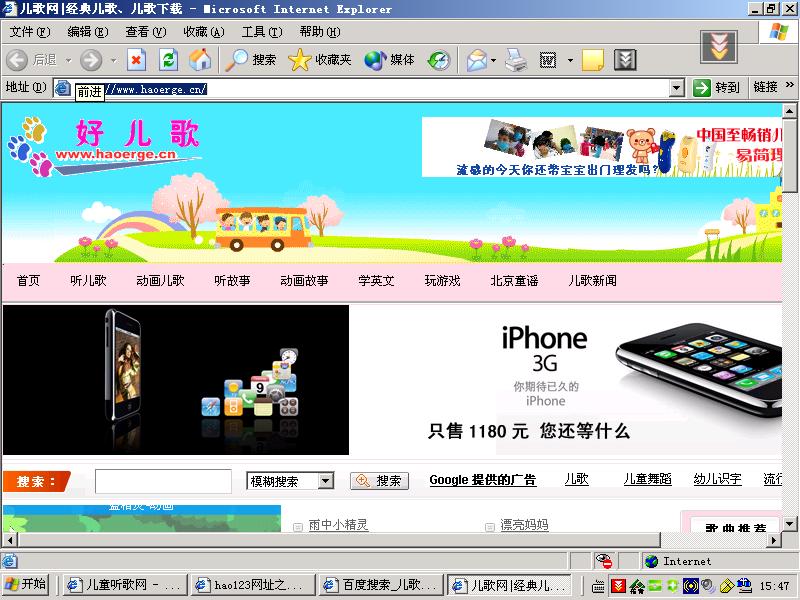This screenshot has height=600, width=800.
Task: Open the 儿歌新闻 nav tab
Action: click(x=592, y=281)
